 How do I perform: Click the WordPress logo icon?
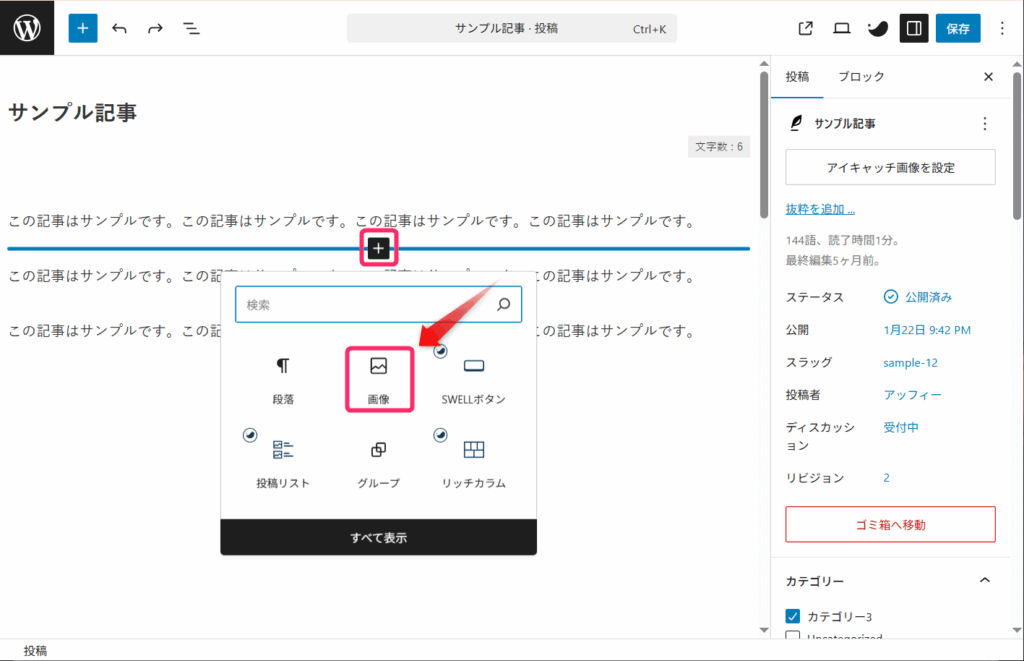[x=27, y=28]
